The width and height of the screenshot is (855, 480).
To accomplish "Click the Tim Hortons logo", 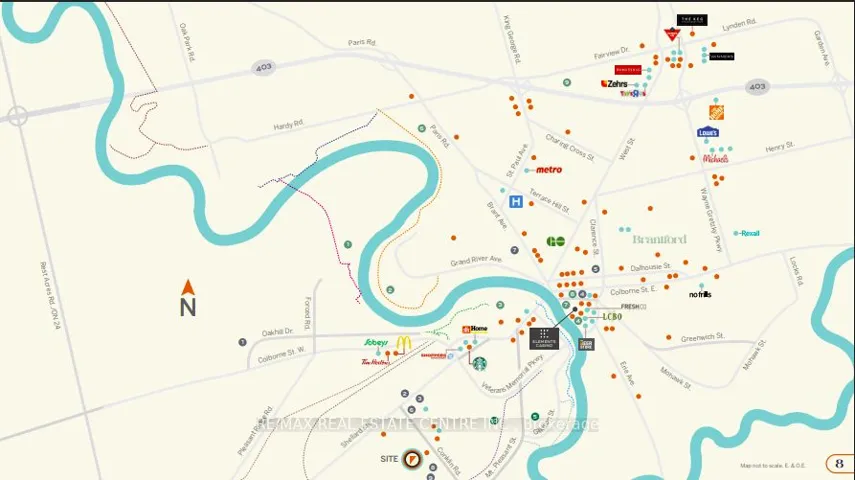I will click(x=375, y=362).
